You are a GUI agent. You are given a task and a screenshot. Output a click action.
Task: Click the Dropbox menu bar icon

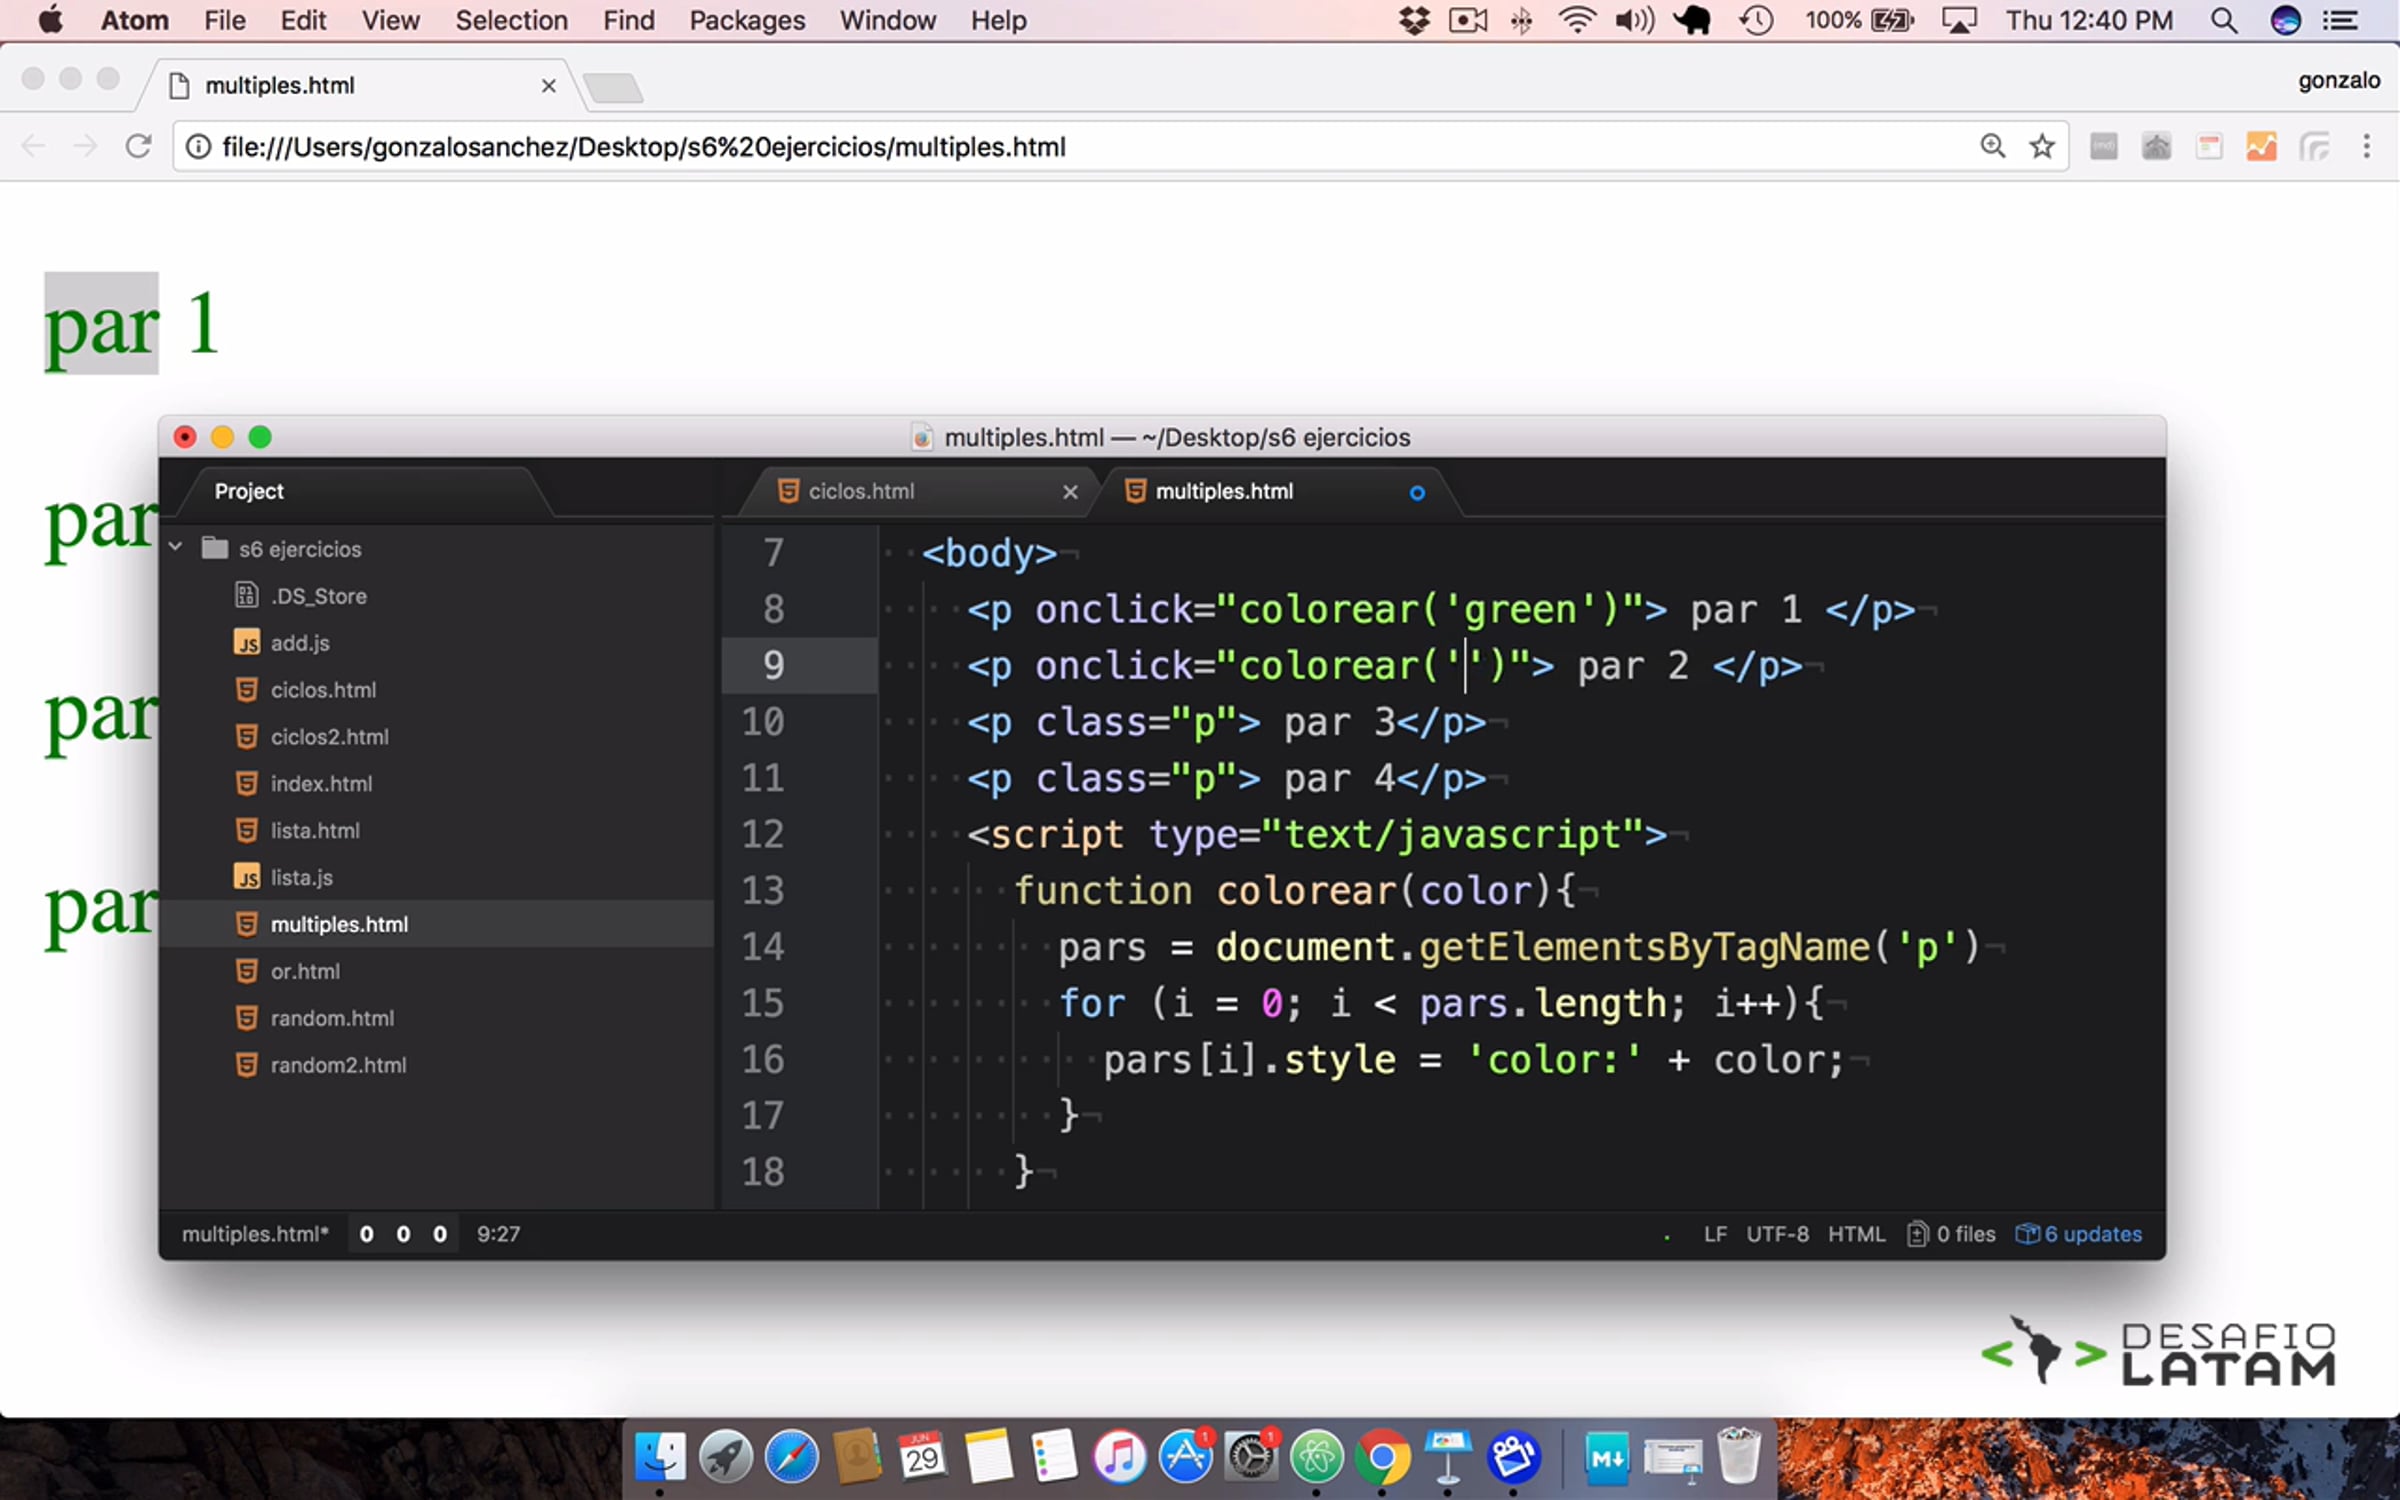1413,20
